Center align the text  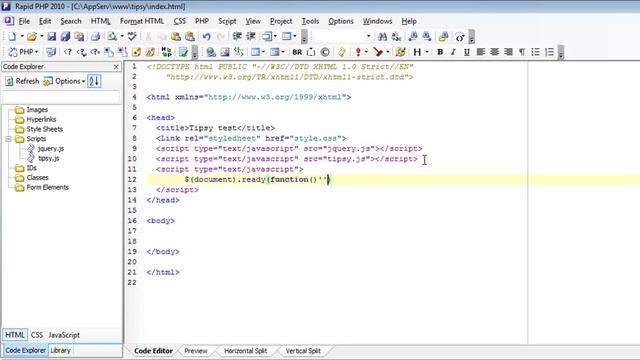[x=495, y=52]
